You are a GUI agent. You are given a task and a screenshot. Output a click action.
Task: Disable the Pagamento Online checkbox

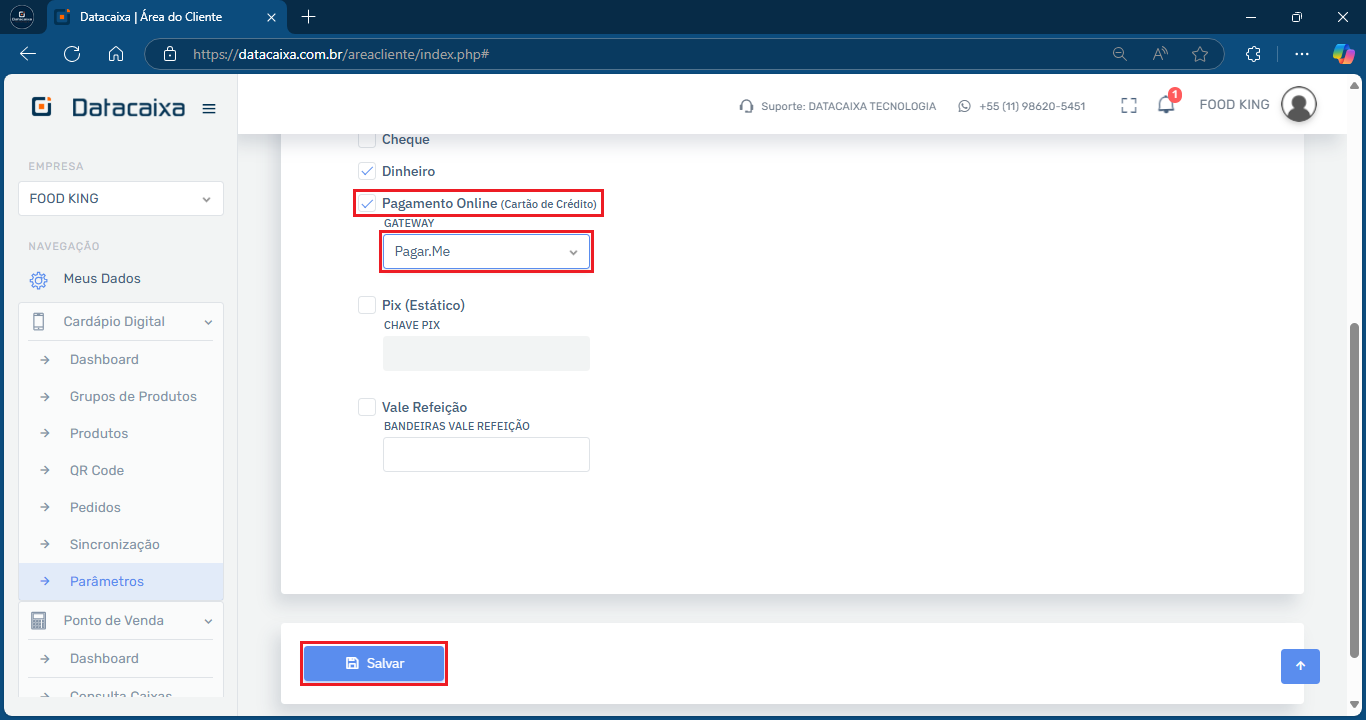[367, 203]
